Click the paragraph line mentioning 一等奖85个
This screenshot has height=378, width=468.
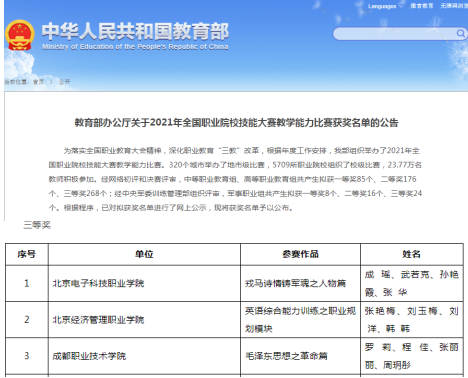[232, 179]
